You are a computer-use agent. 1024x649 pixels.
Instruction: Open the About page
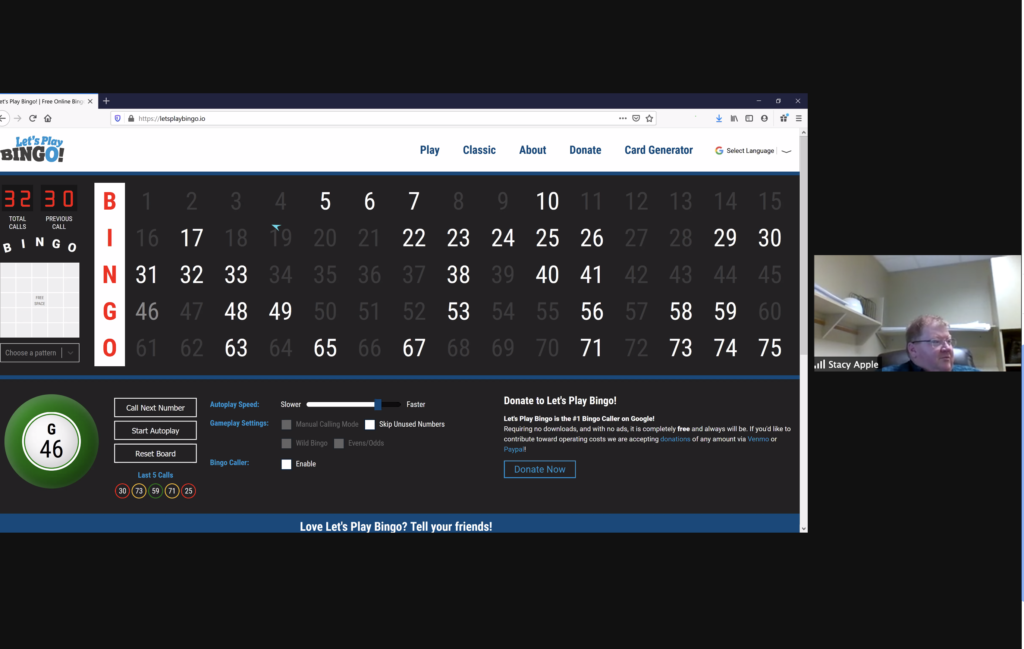point(533,150)
